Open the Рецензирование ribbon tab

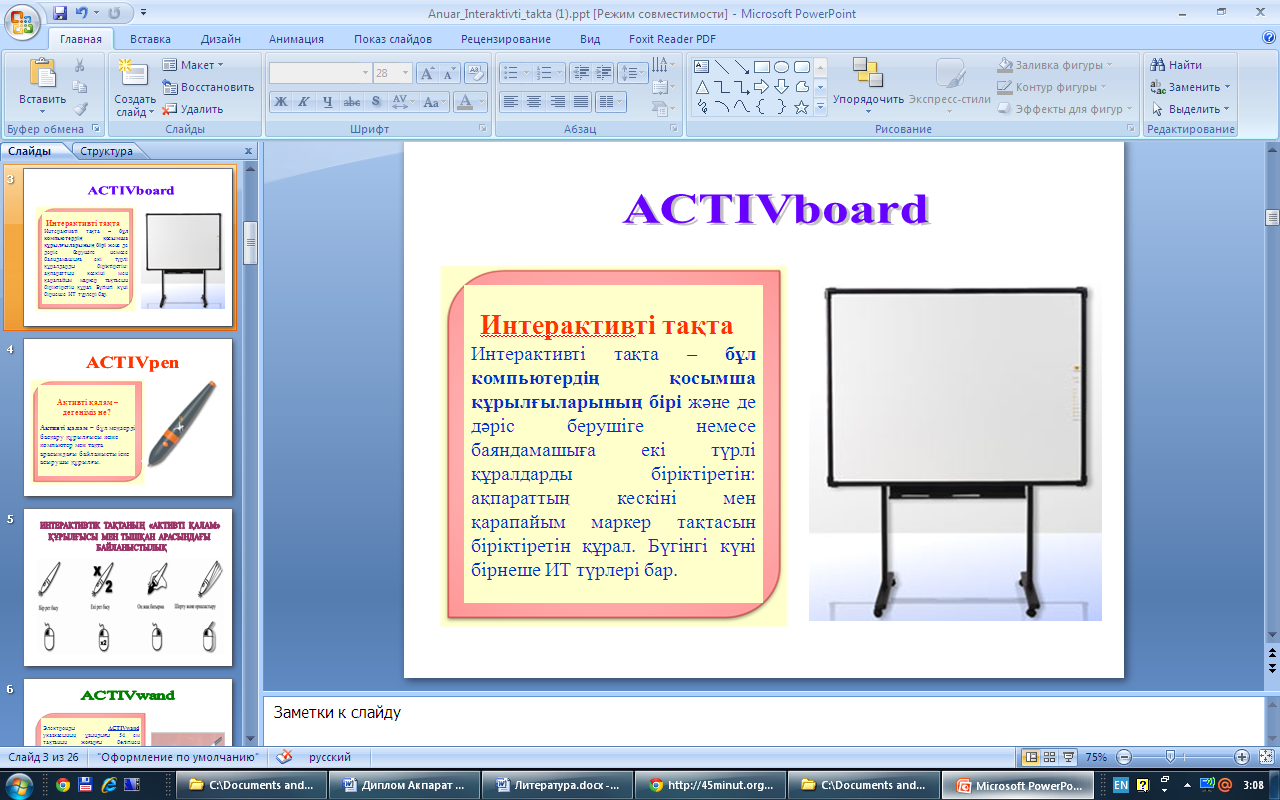506,39
